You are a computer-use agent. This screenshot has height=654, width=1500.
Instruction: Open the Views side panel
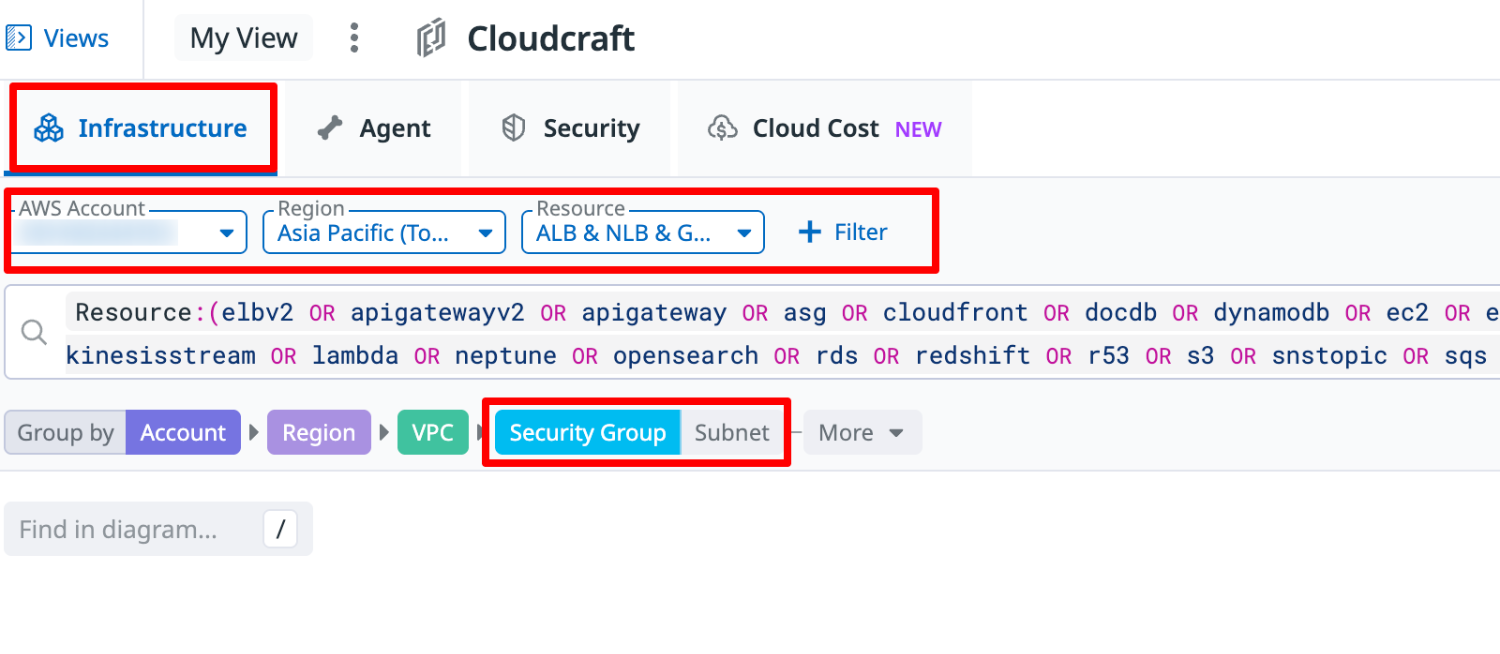click(x=57, y=38)
